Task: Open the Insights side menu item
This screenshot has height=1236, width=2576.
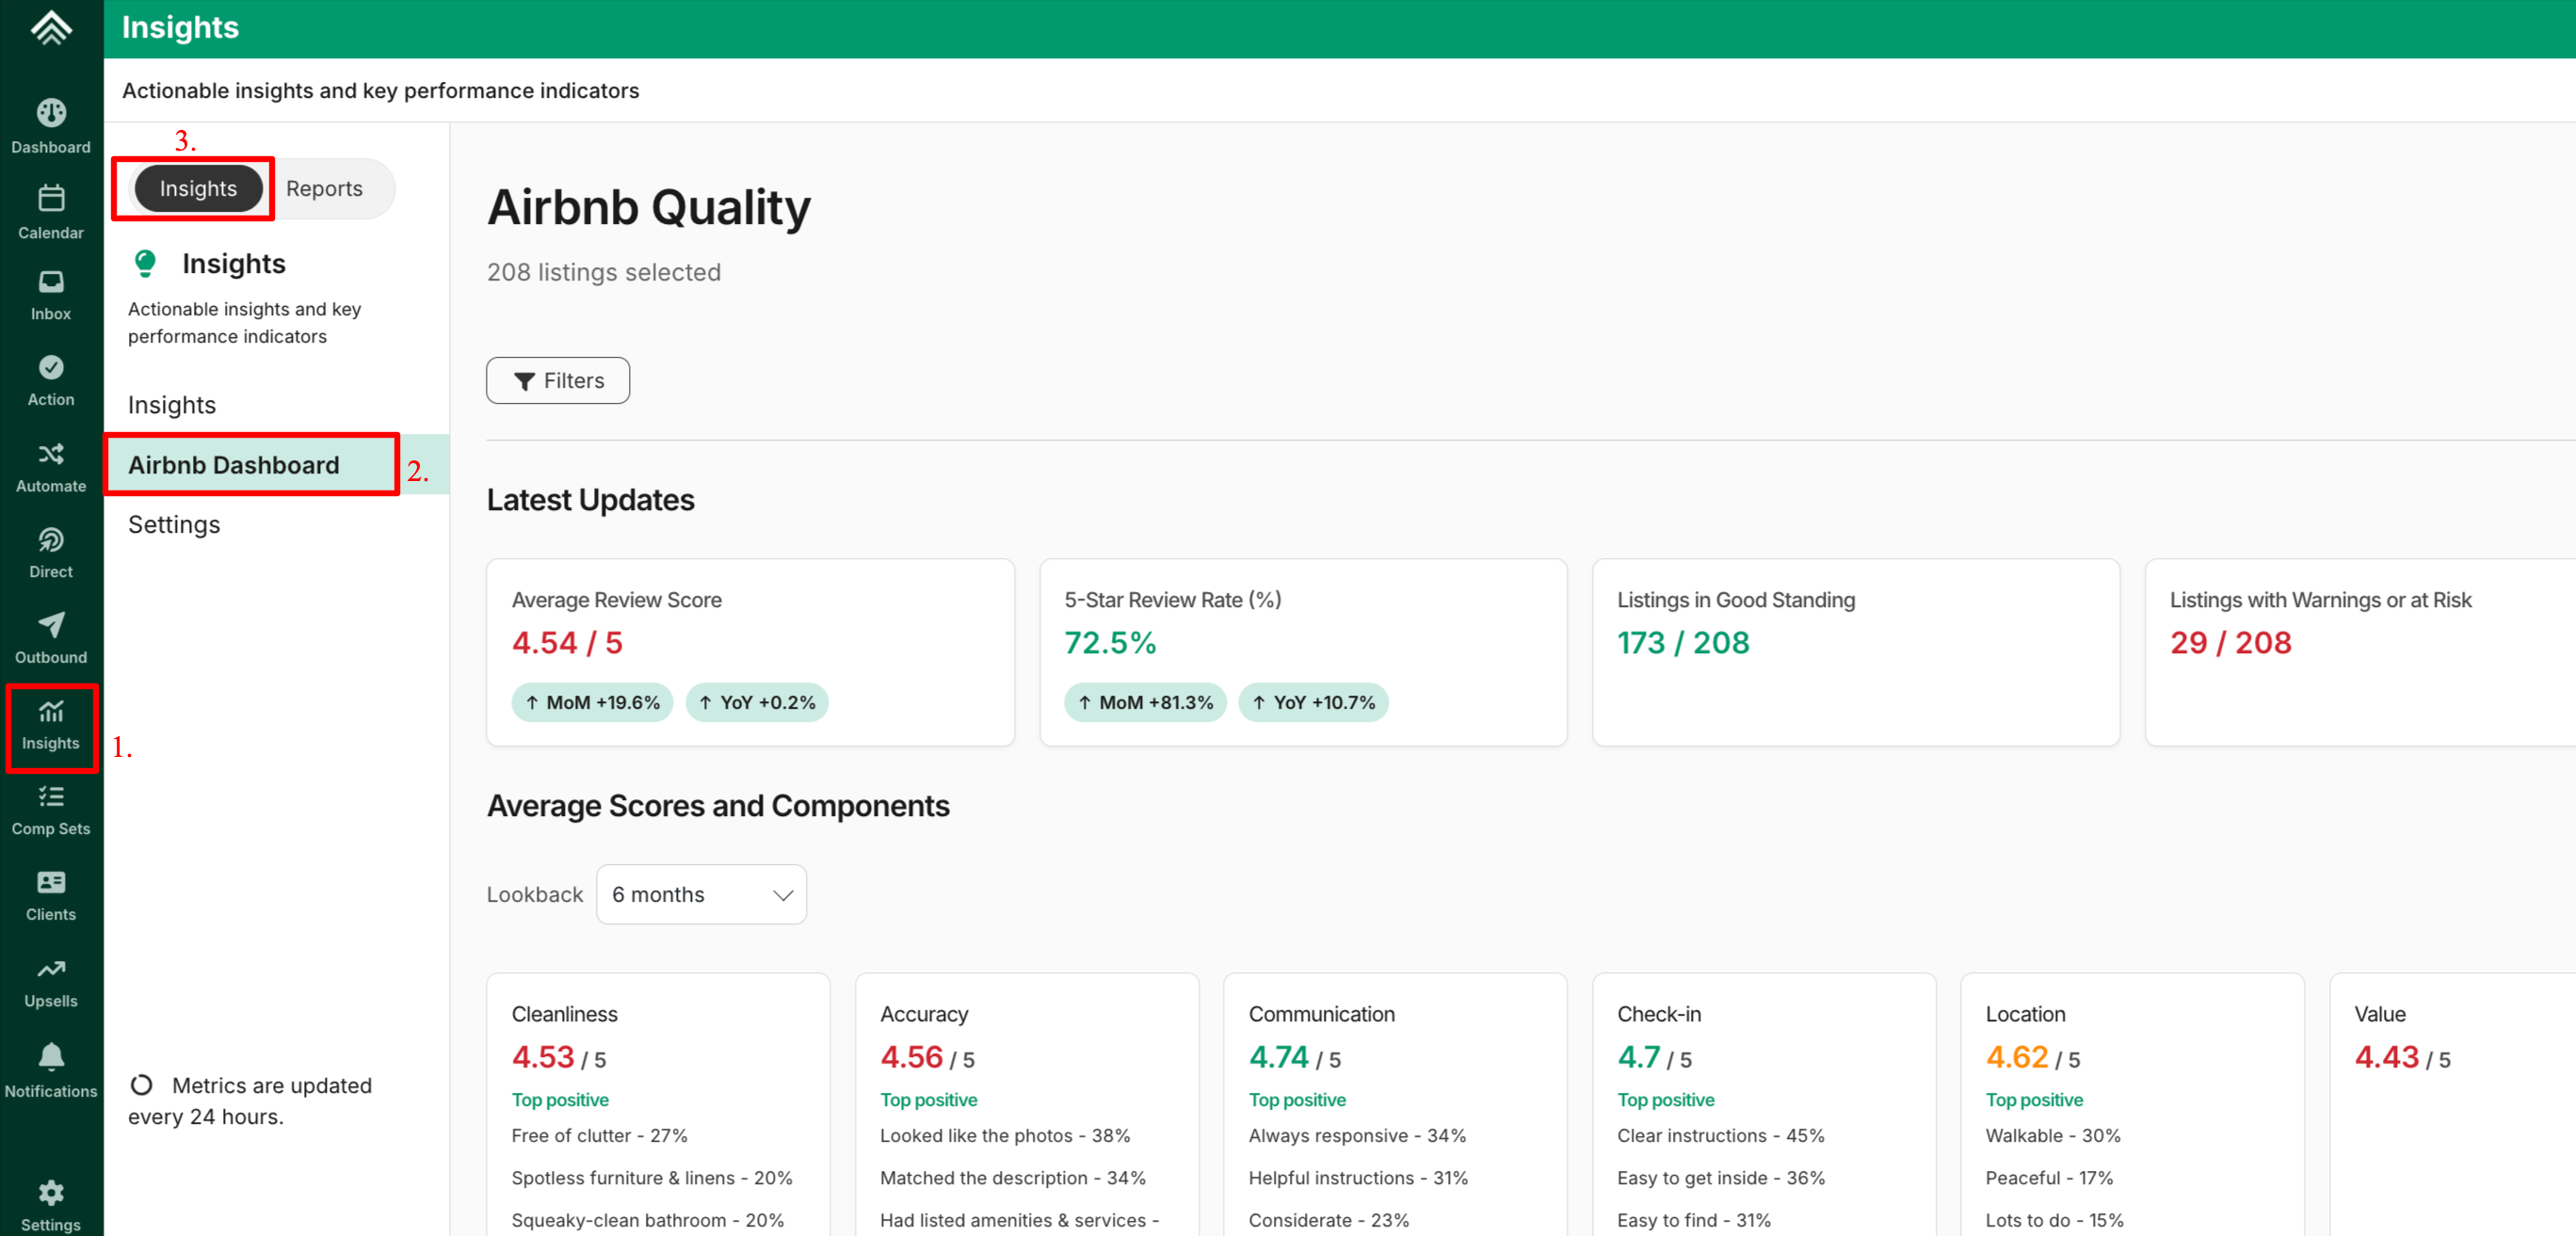Action: [172, 405]
